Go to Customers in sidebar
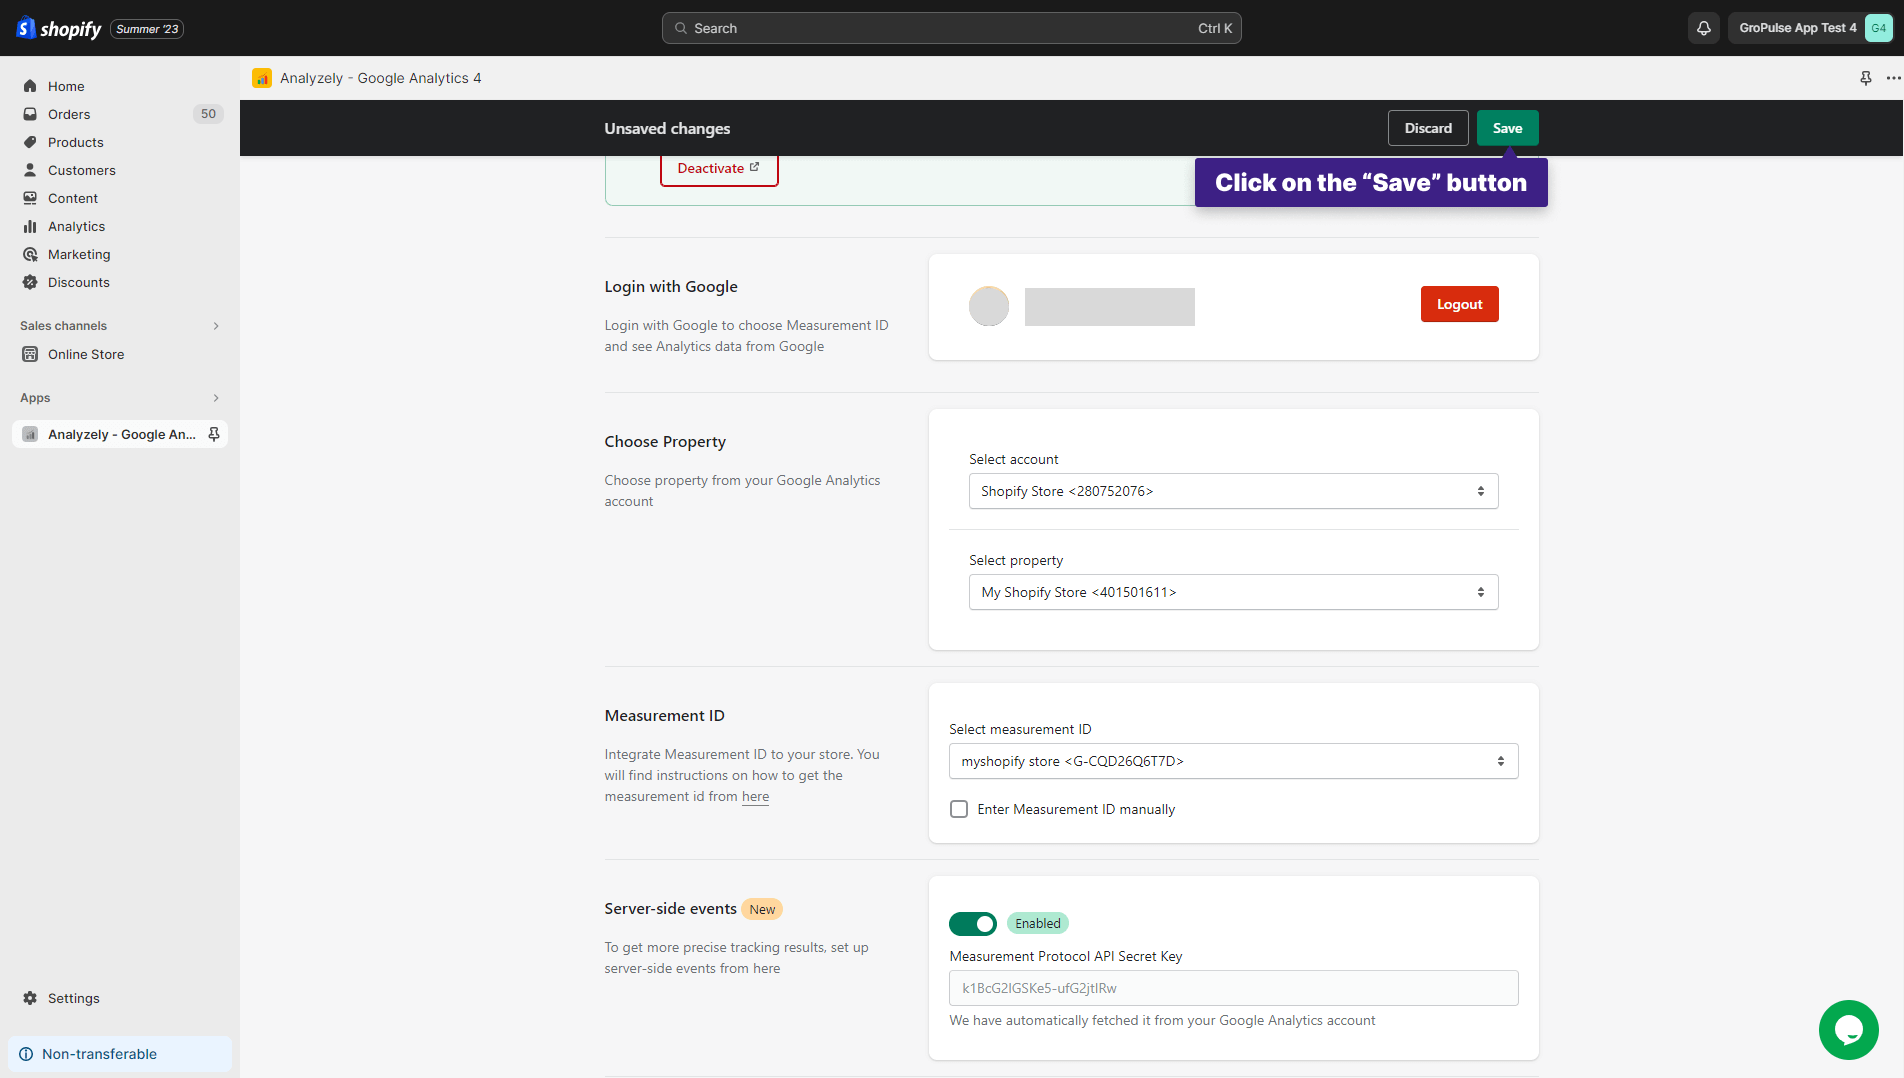 pyautogui.click(x=82, y=170)
